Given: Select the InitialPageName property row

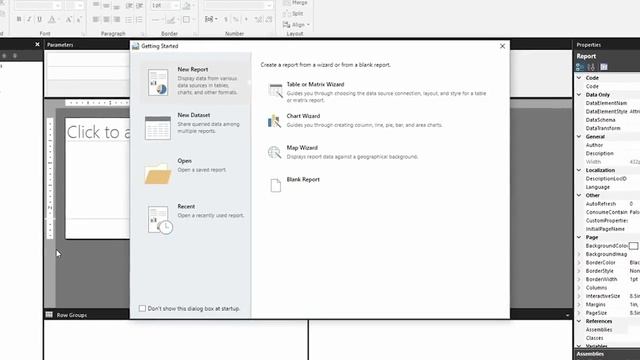Looking at the screenshot, I should (x=608, y=229).
